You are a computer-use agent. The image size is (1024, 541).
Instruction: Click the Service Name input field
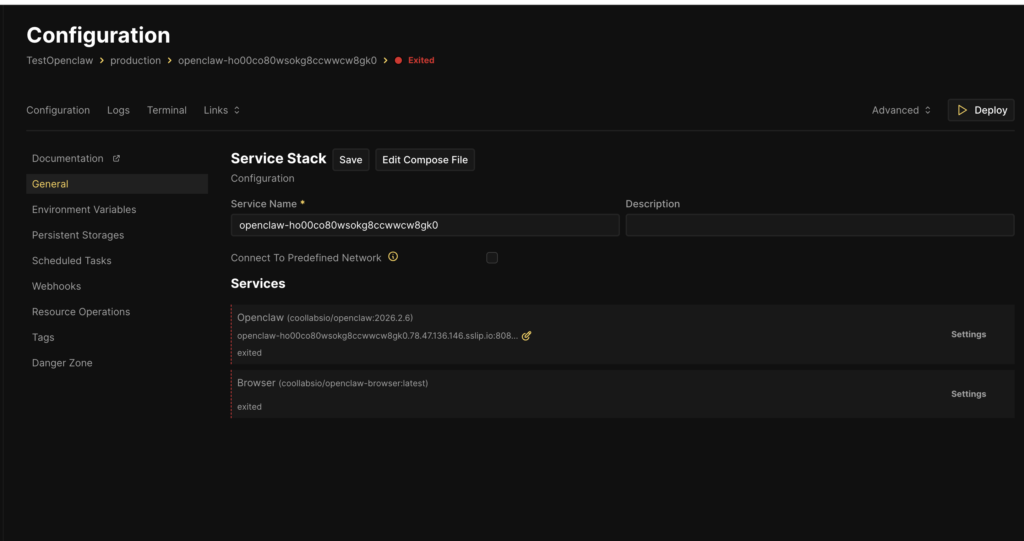pyautogui.click(x=424, y=225)
